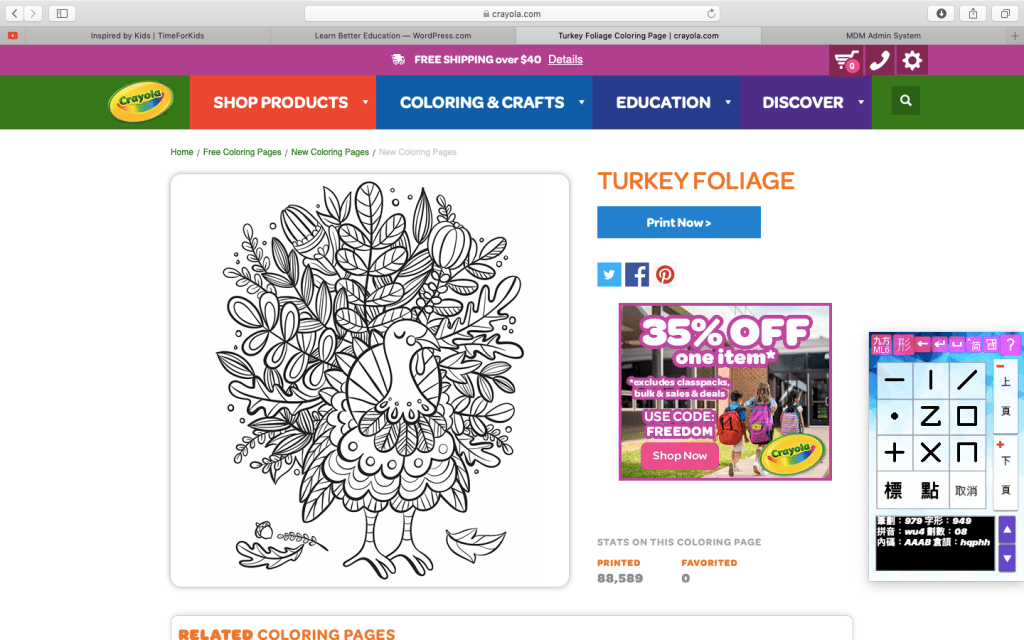Click the phone contact icon

(x=880, y=60)
